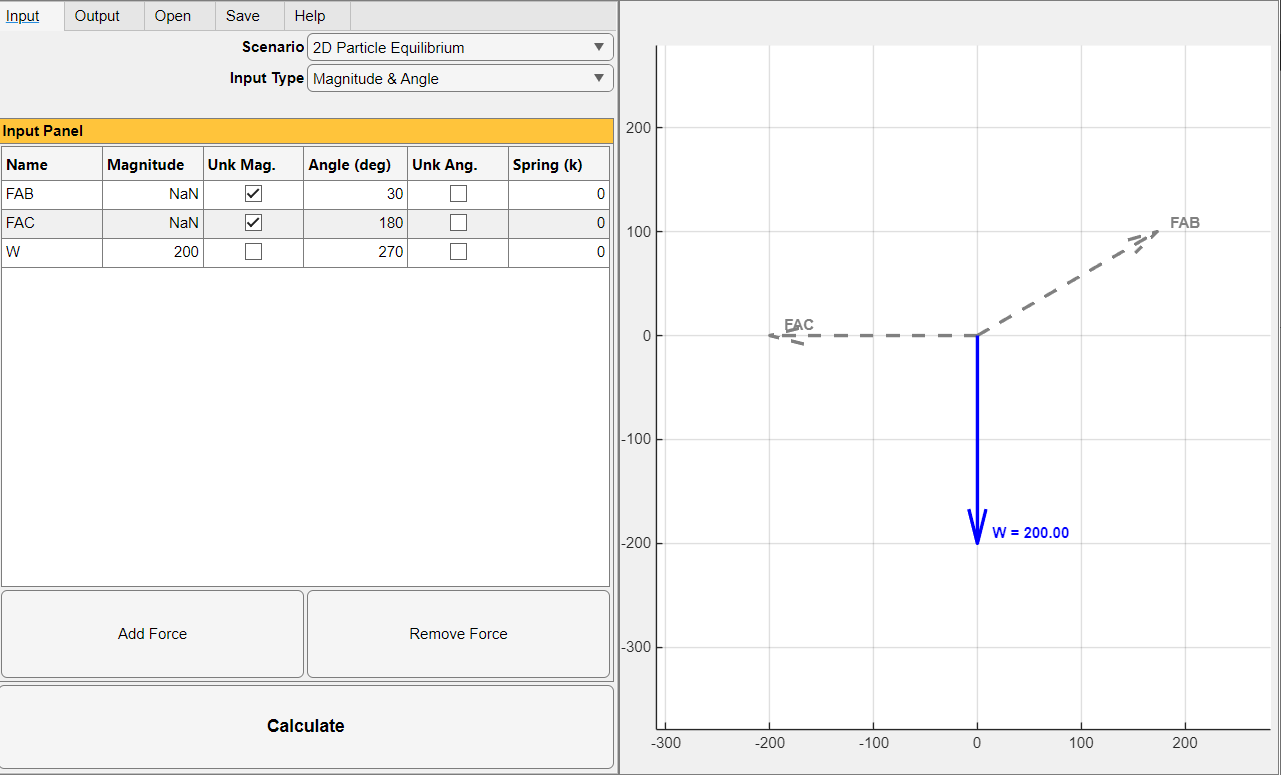Click the Unk Ang. column header

458,164
